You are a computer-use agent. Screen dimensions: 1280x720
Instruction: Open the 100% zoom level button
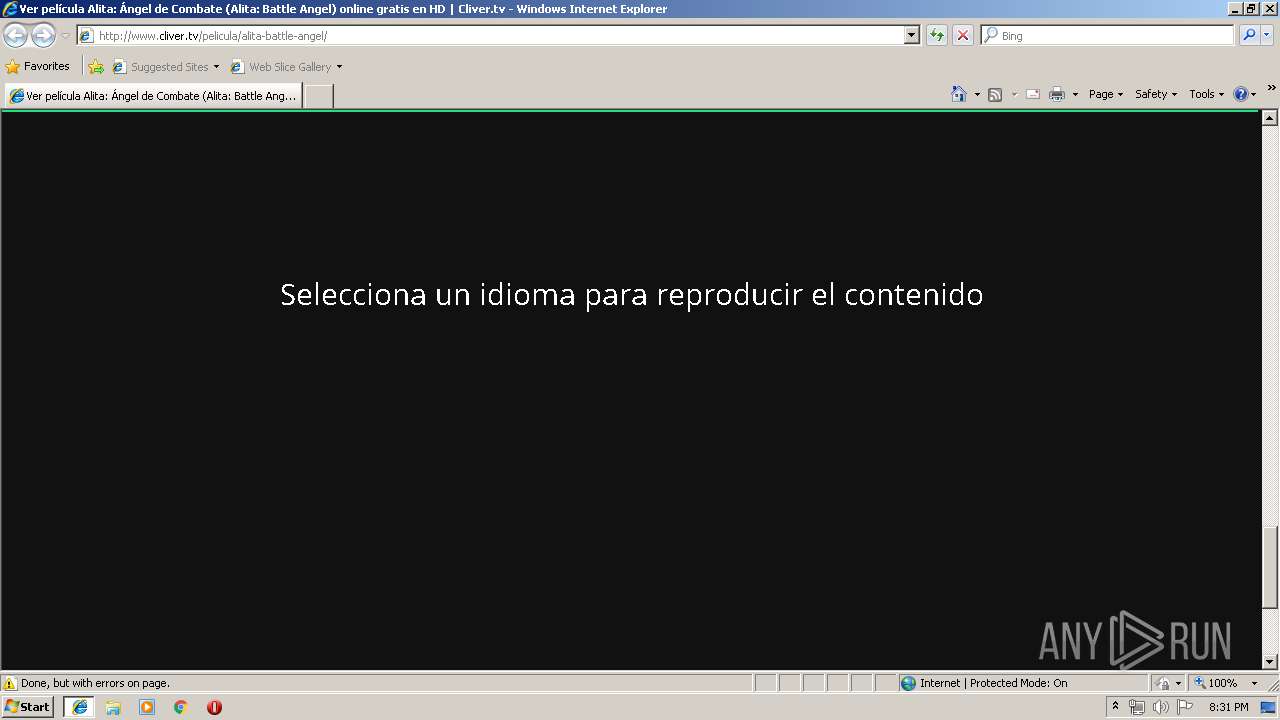tap(1216, 683)
